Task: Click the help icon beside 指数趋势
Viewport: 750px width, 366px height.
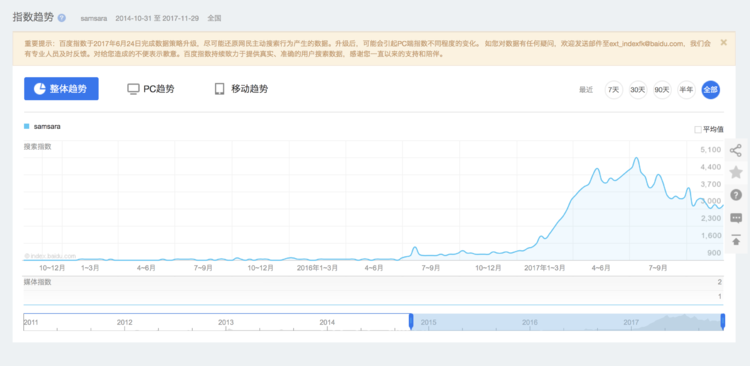Action: pyautogui.click(x=62, y=18)
